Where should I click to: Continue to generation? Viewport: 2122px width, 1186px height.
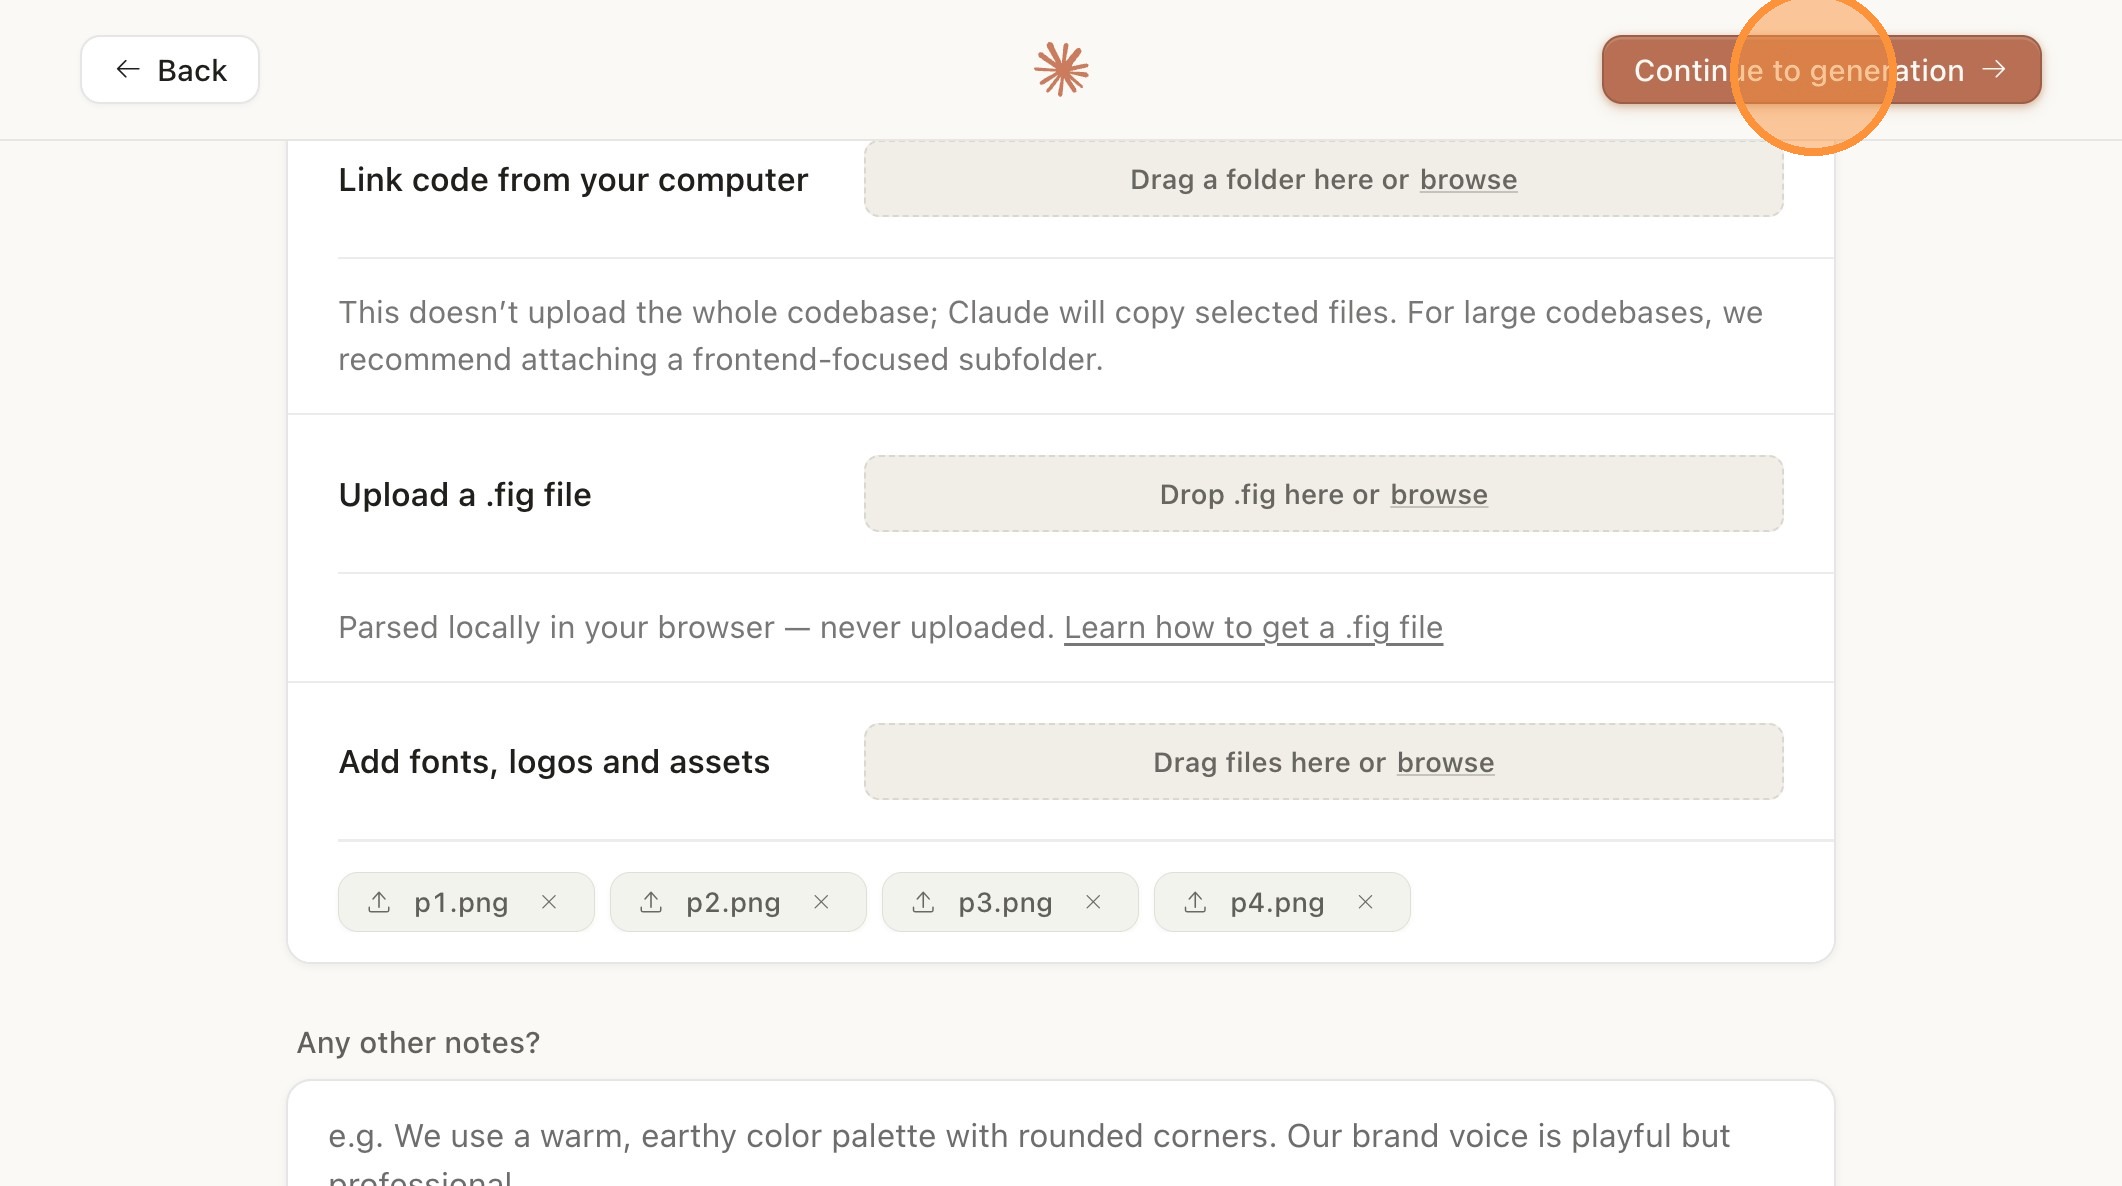coord(1821,70)
